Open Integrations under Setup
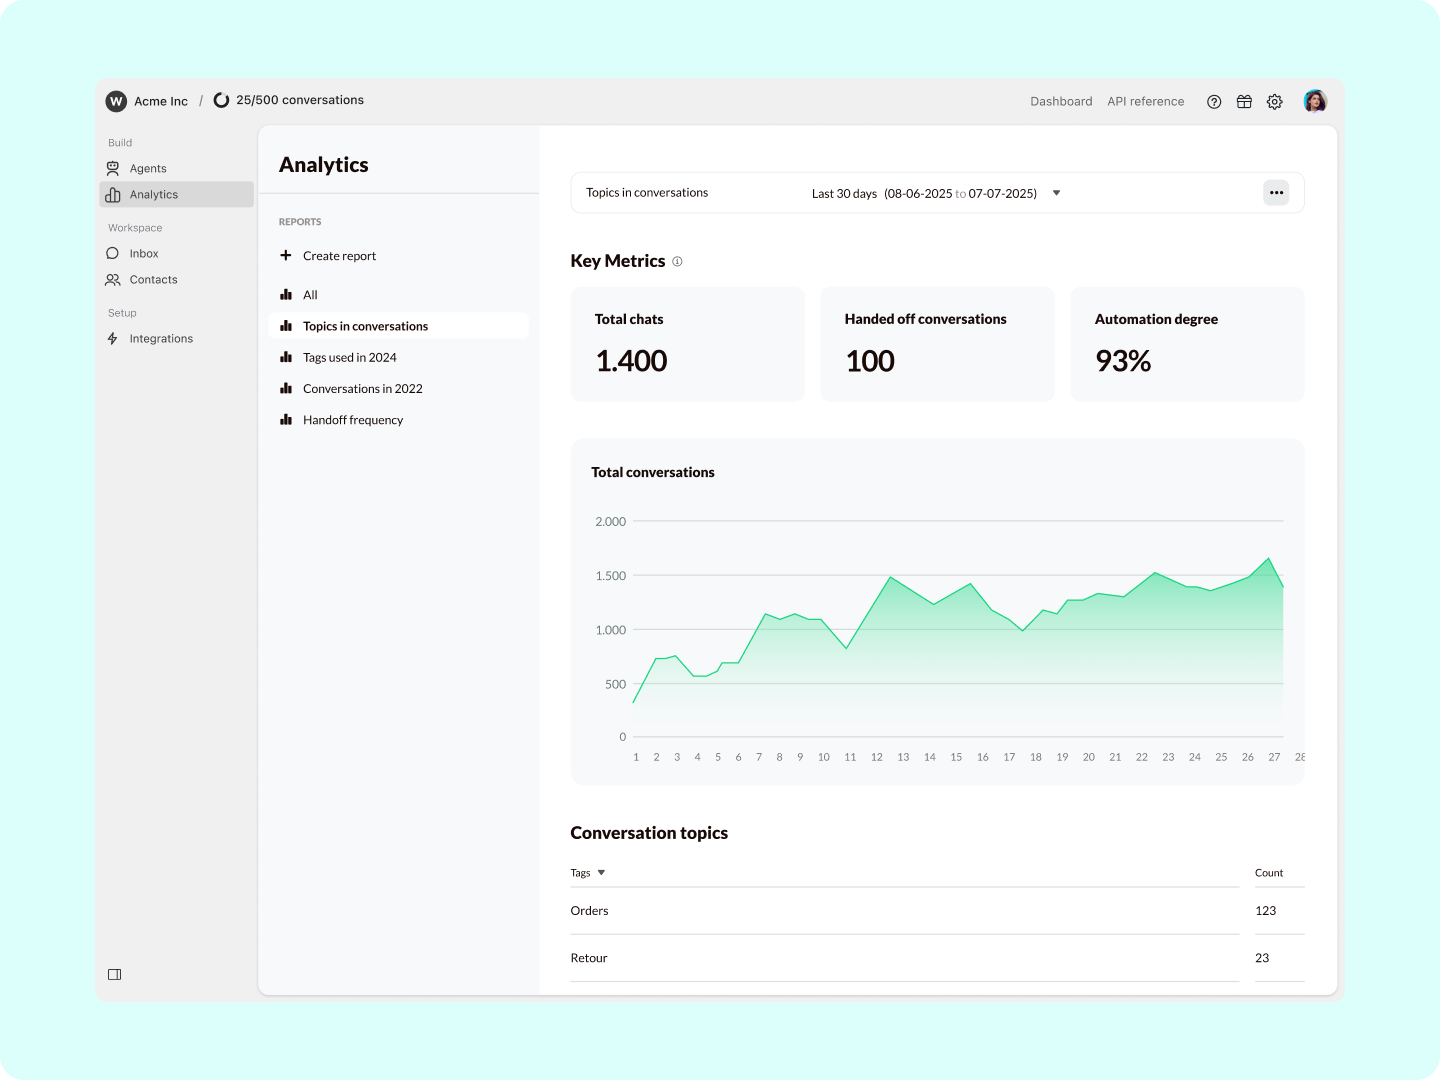The height and width of the screenshot is (1080, 1440). click(160, 338)
